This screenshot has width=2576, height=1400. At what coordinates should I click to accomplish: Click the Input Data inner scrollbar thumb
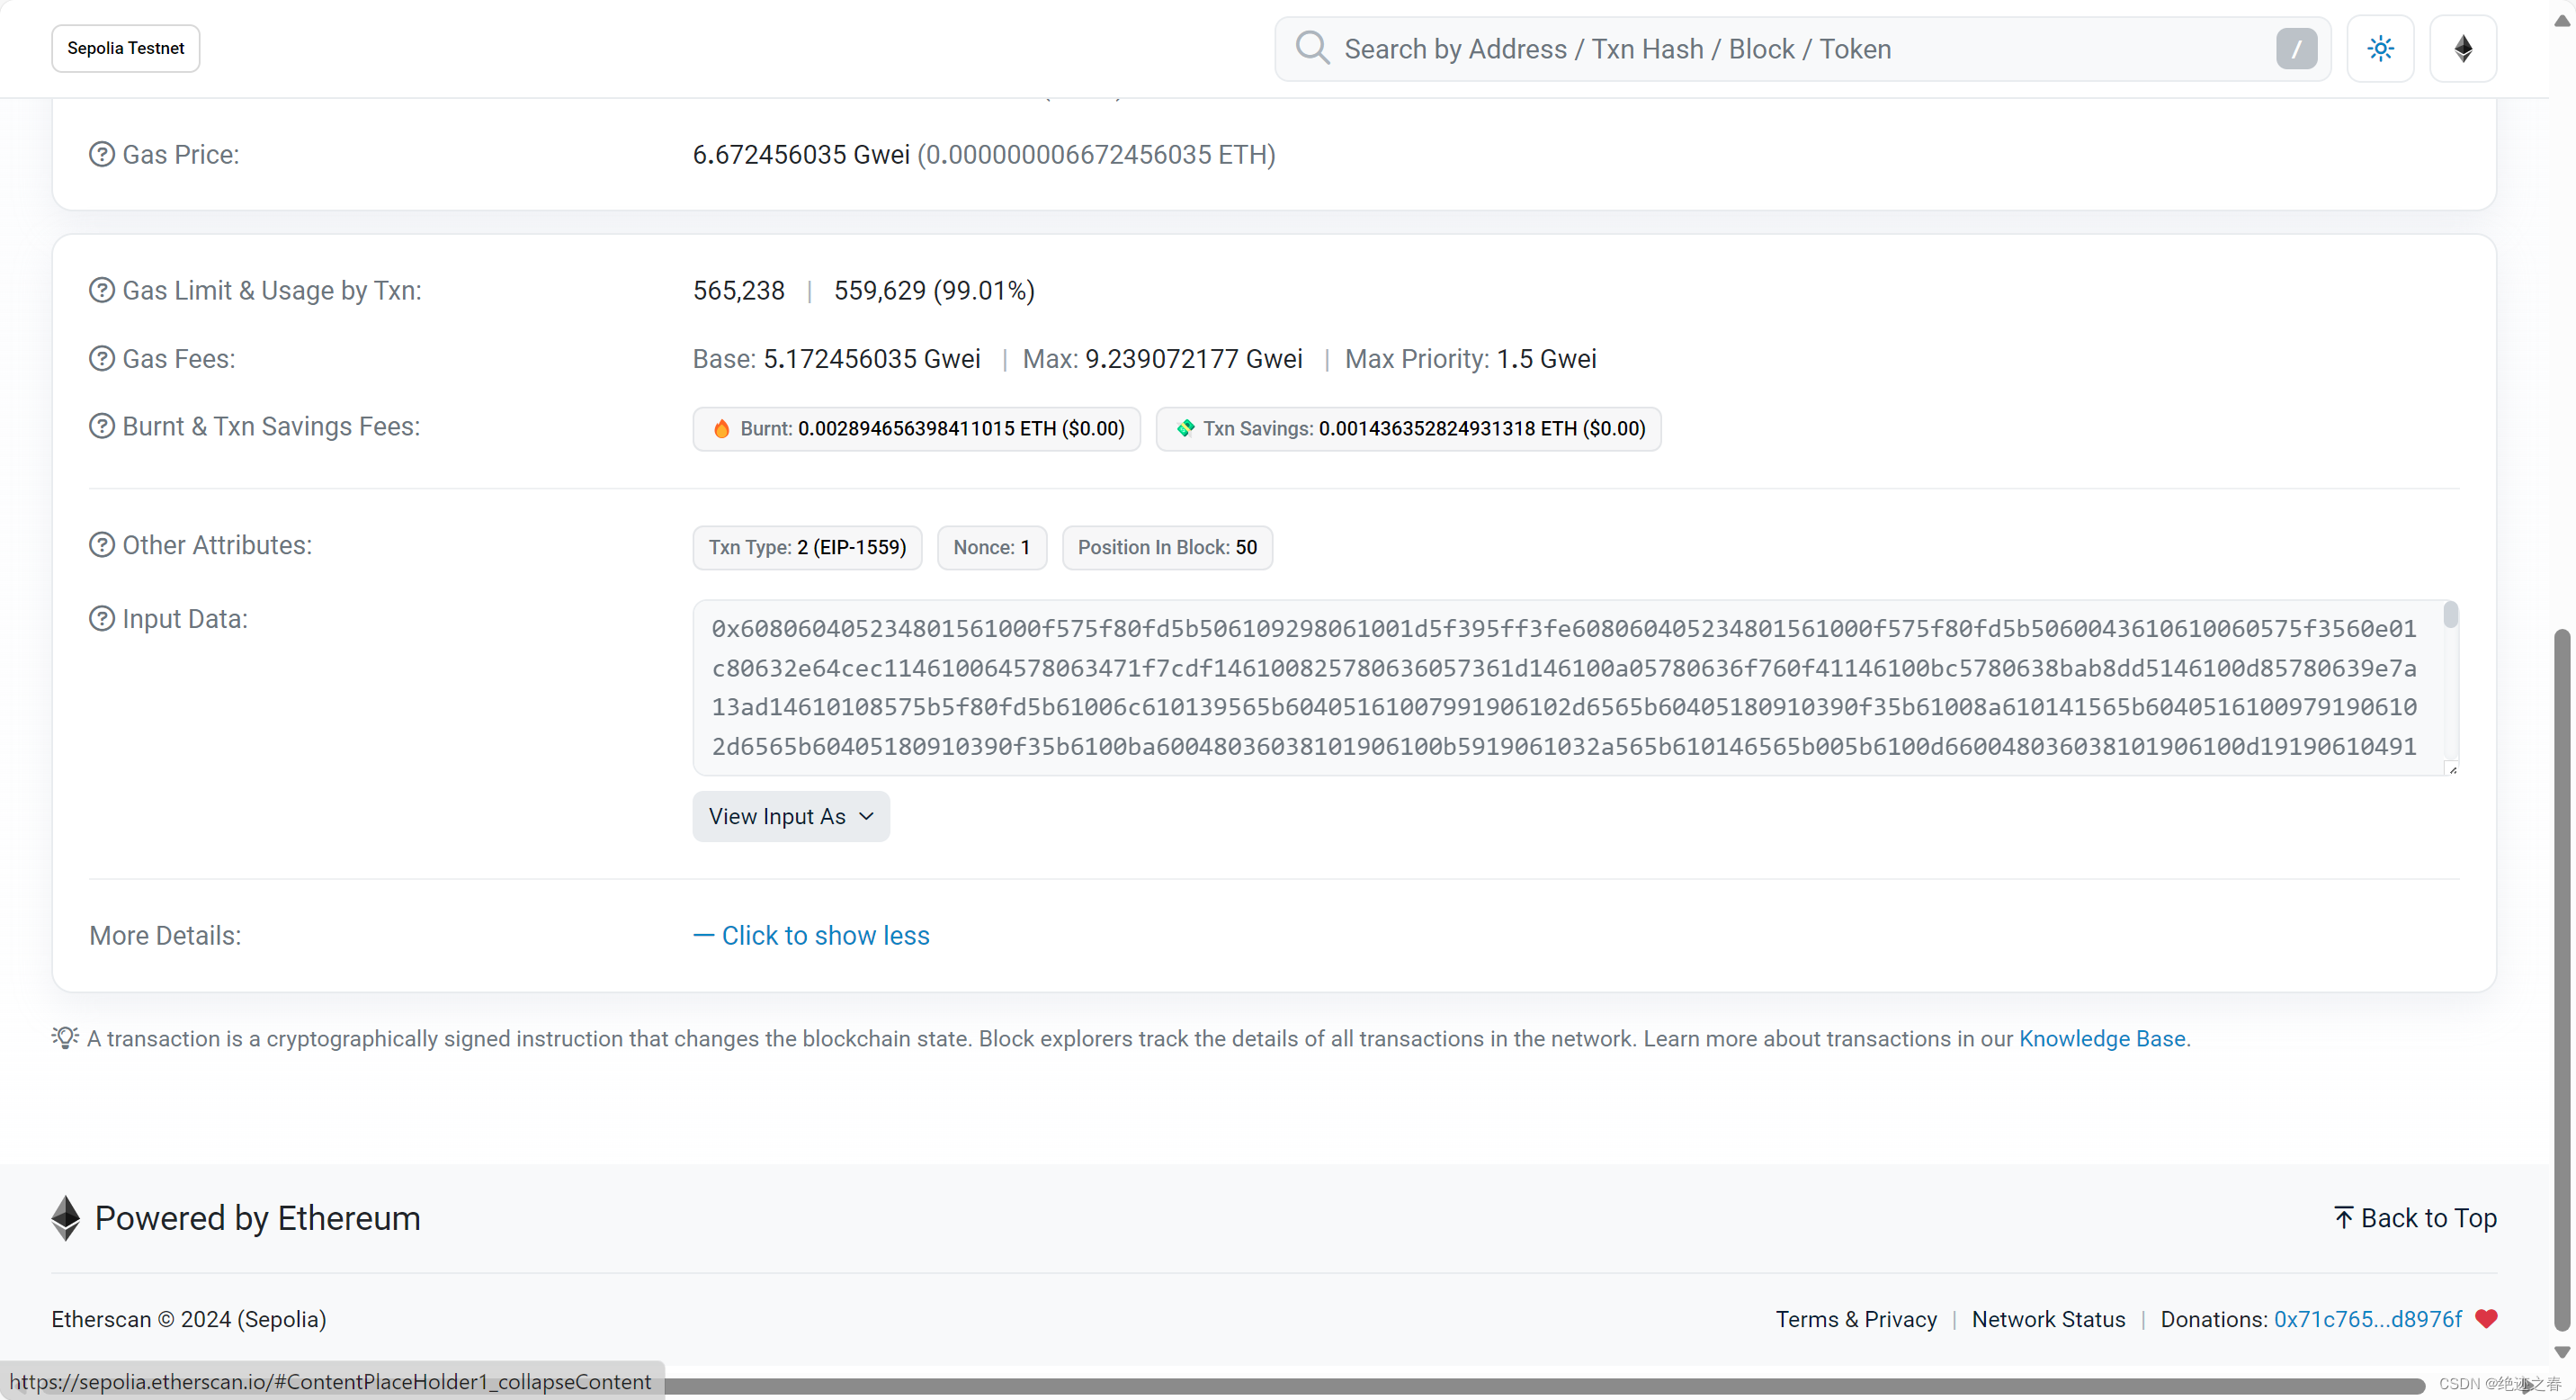(2450, 615)
